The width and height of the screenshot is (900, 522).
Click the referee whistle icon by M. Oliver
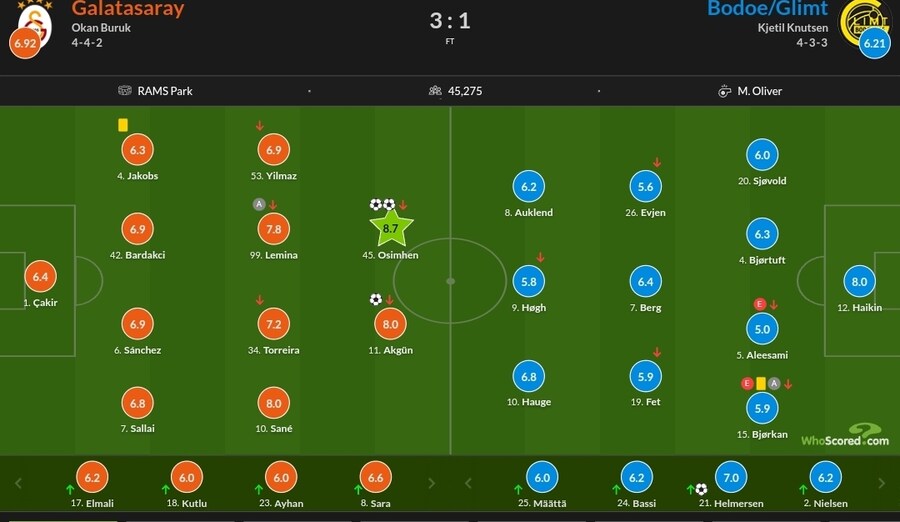coord(725,91)
